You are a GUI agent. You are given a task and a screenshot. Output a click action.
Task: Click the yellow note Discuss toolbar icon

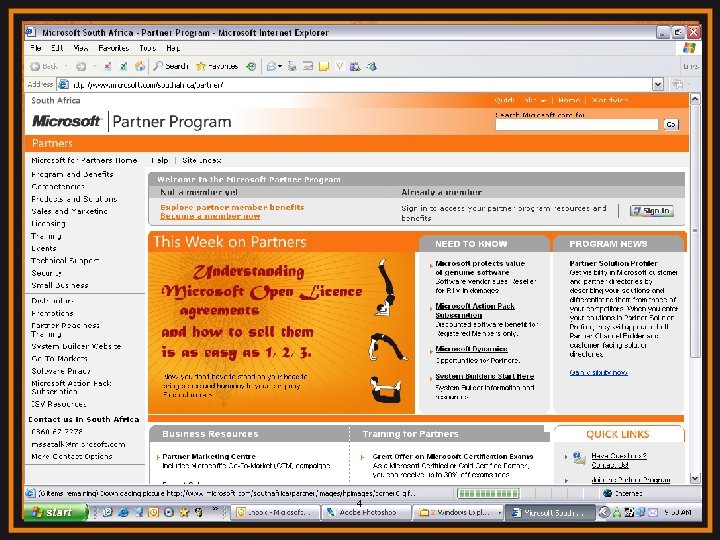pos(324,67)
